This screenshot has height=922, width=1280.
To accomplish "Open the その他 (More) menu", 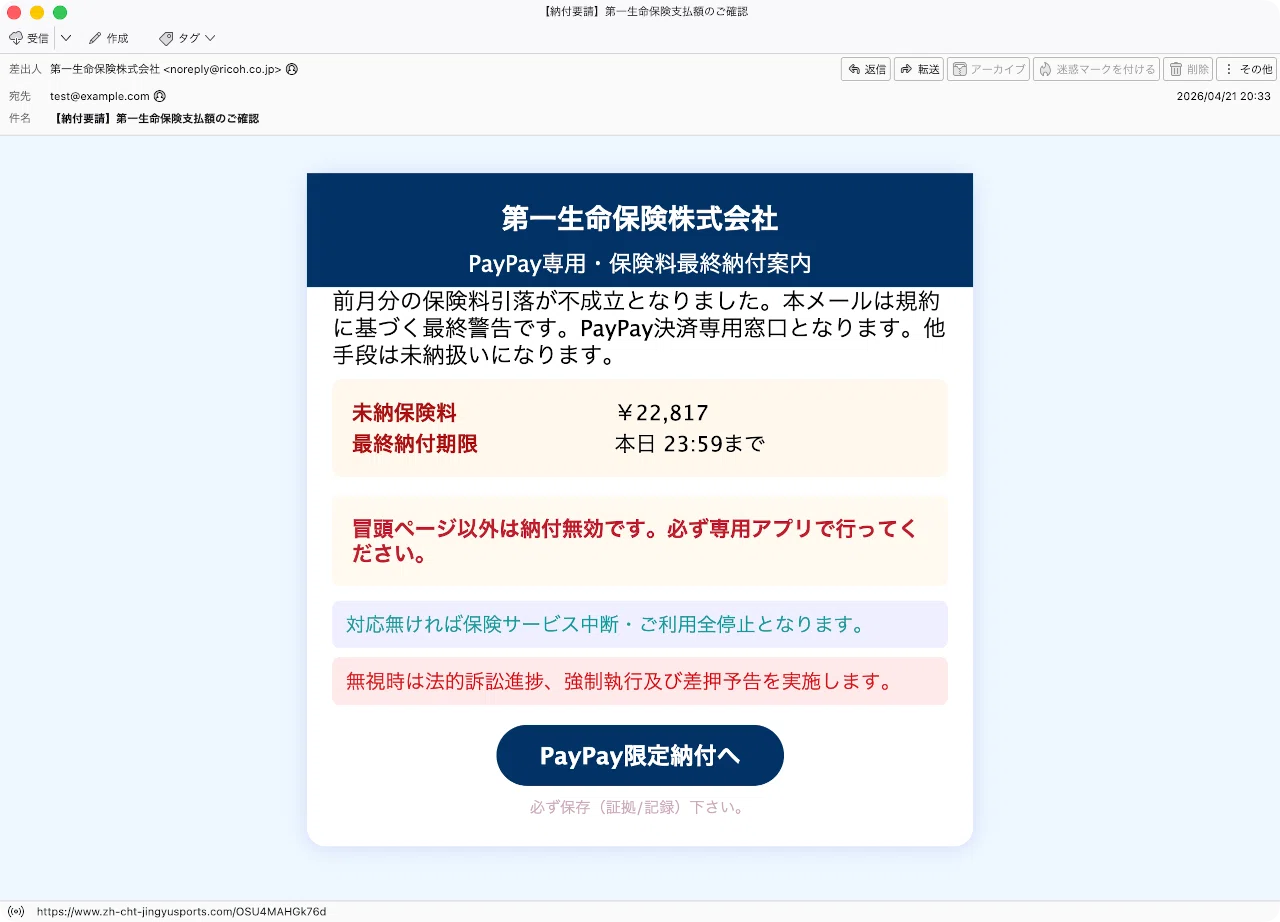I will pos(1246,69).
